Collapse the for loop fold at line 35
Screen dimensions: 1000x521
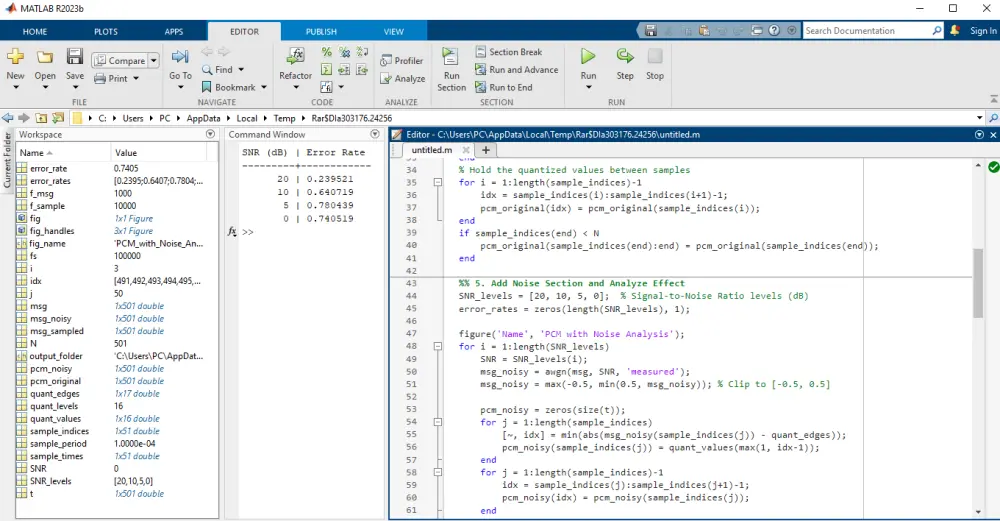coord(438,182)
